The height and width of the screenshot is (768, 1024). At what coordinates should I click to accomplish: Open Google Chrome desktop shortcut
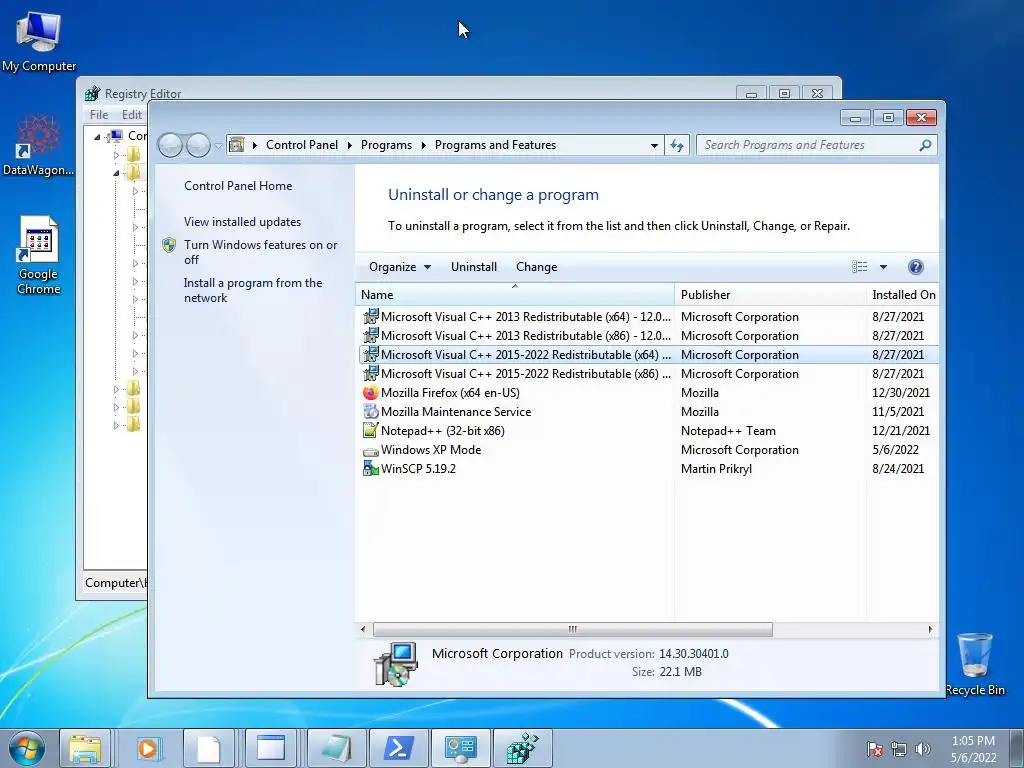coord(39,255)
